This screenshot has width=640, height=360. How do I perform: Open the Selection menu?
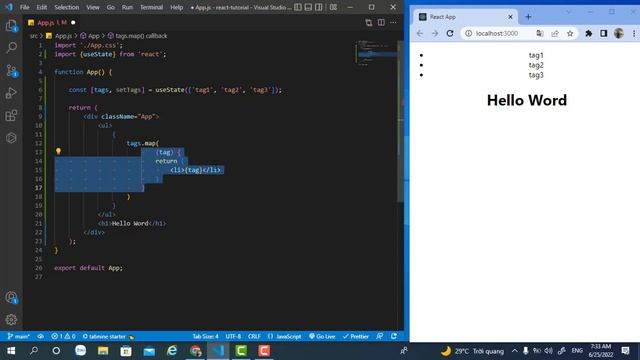(x=67, y=7)
